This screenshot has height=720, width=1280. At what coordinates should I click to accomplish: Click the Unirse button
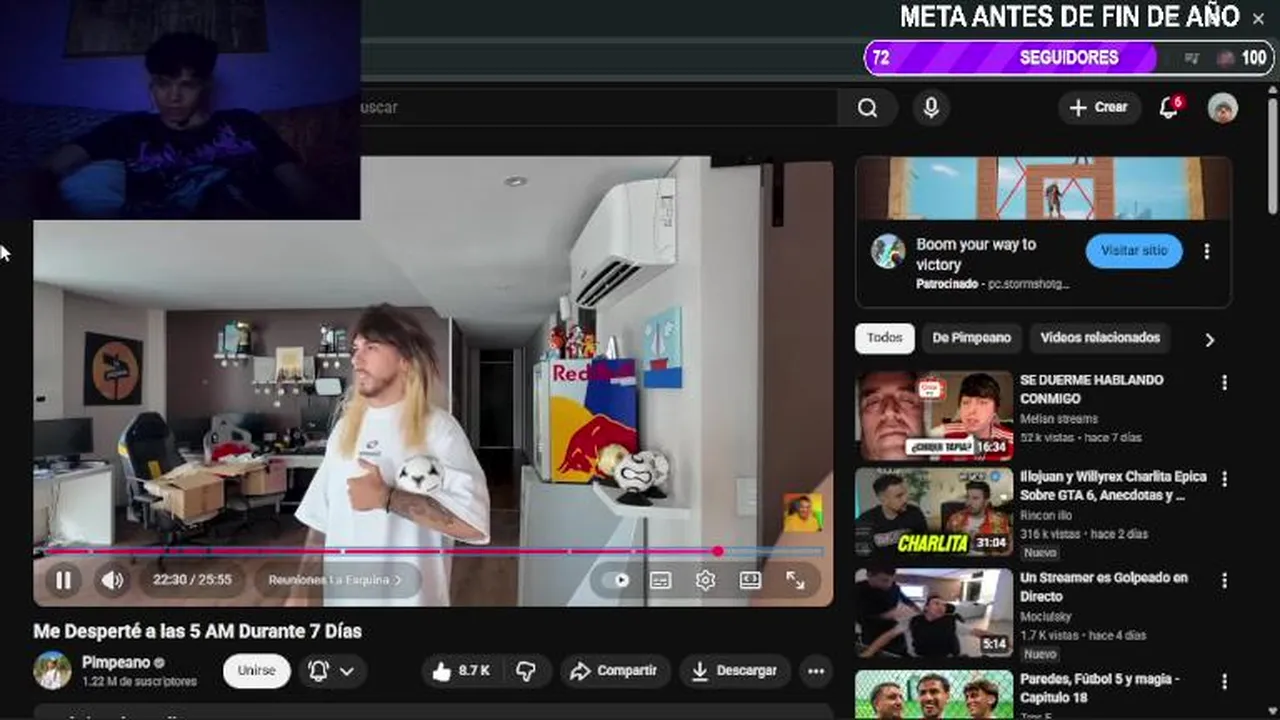[256, 671]
